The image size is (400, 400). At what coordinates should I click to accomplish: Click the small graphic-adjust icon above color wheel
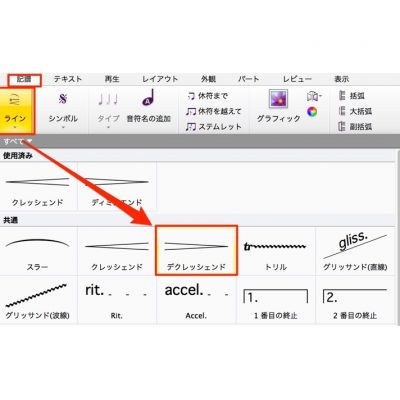[x=314, y=96]
